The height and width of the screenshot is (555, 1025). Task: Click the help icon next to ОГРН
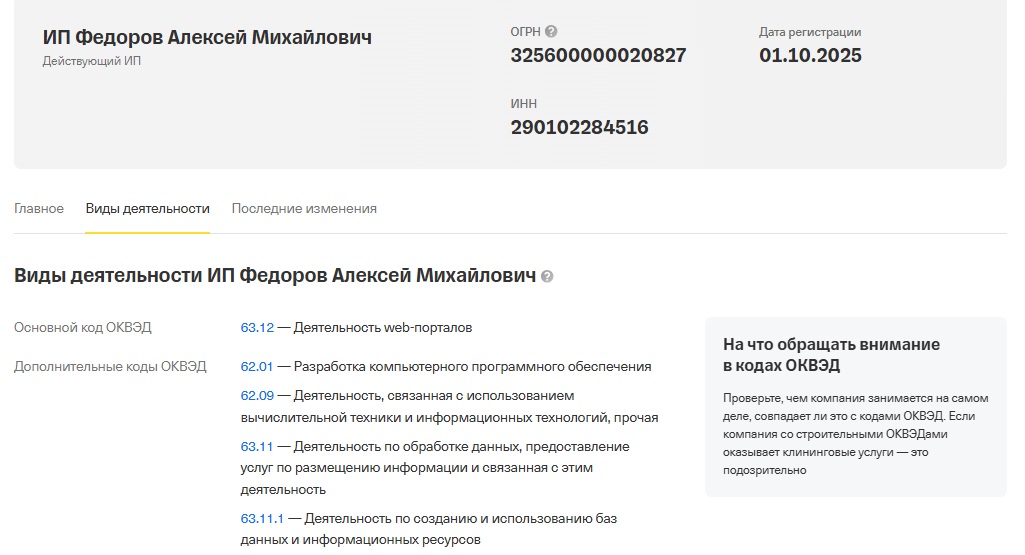551,31
